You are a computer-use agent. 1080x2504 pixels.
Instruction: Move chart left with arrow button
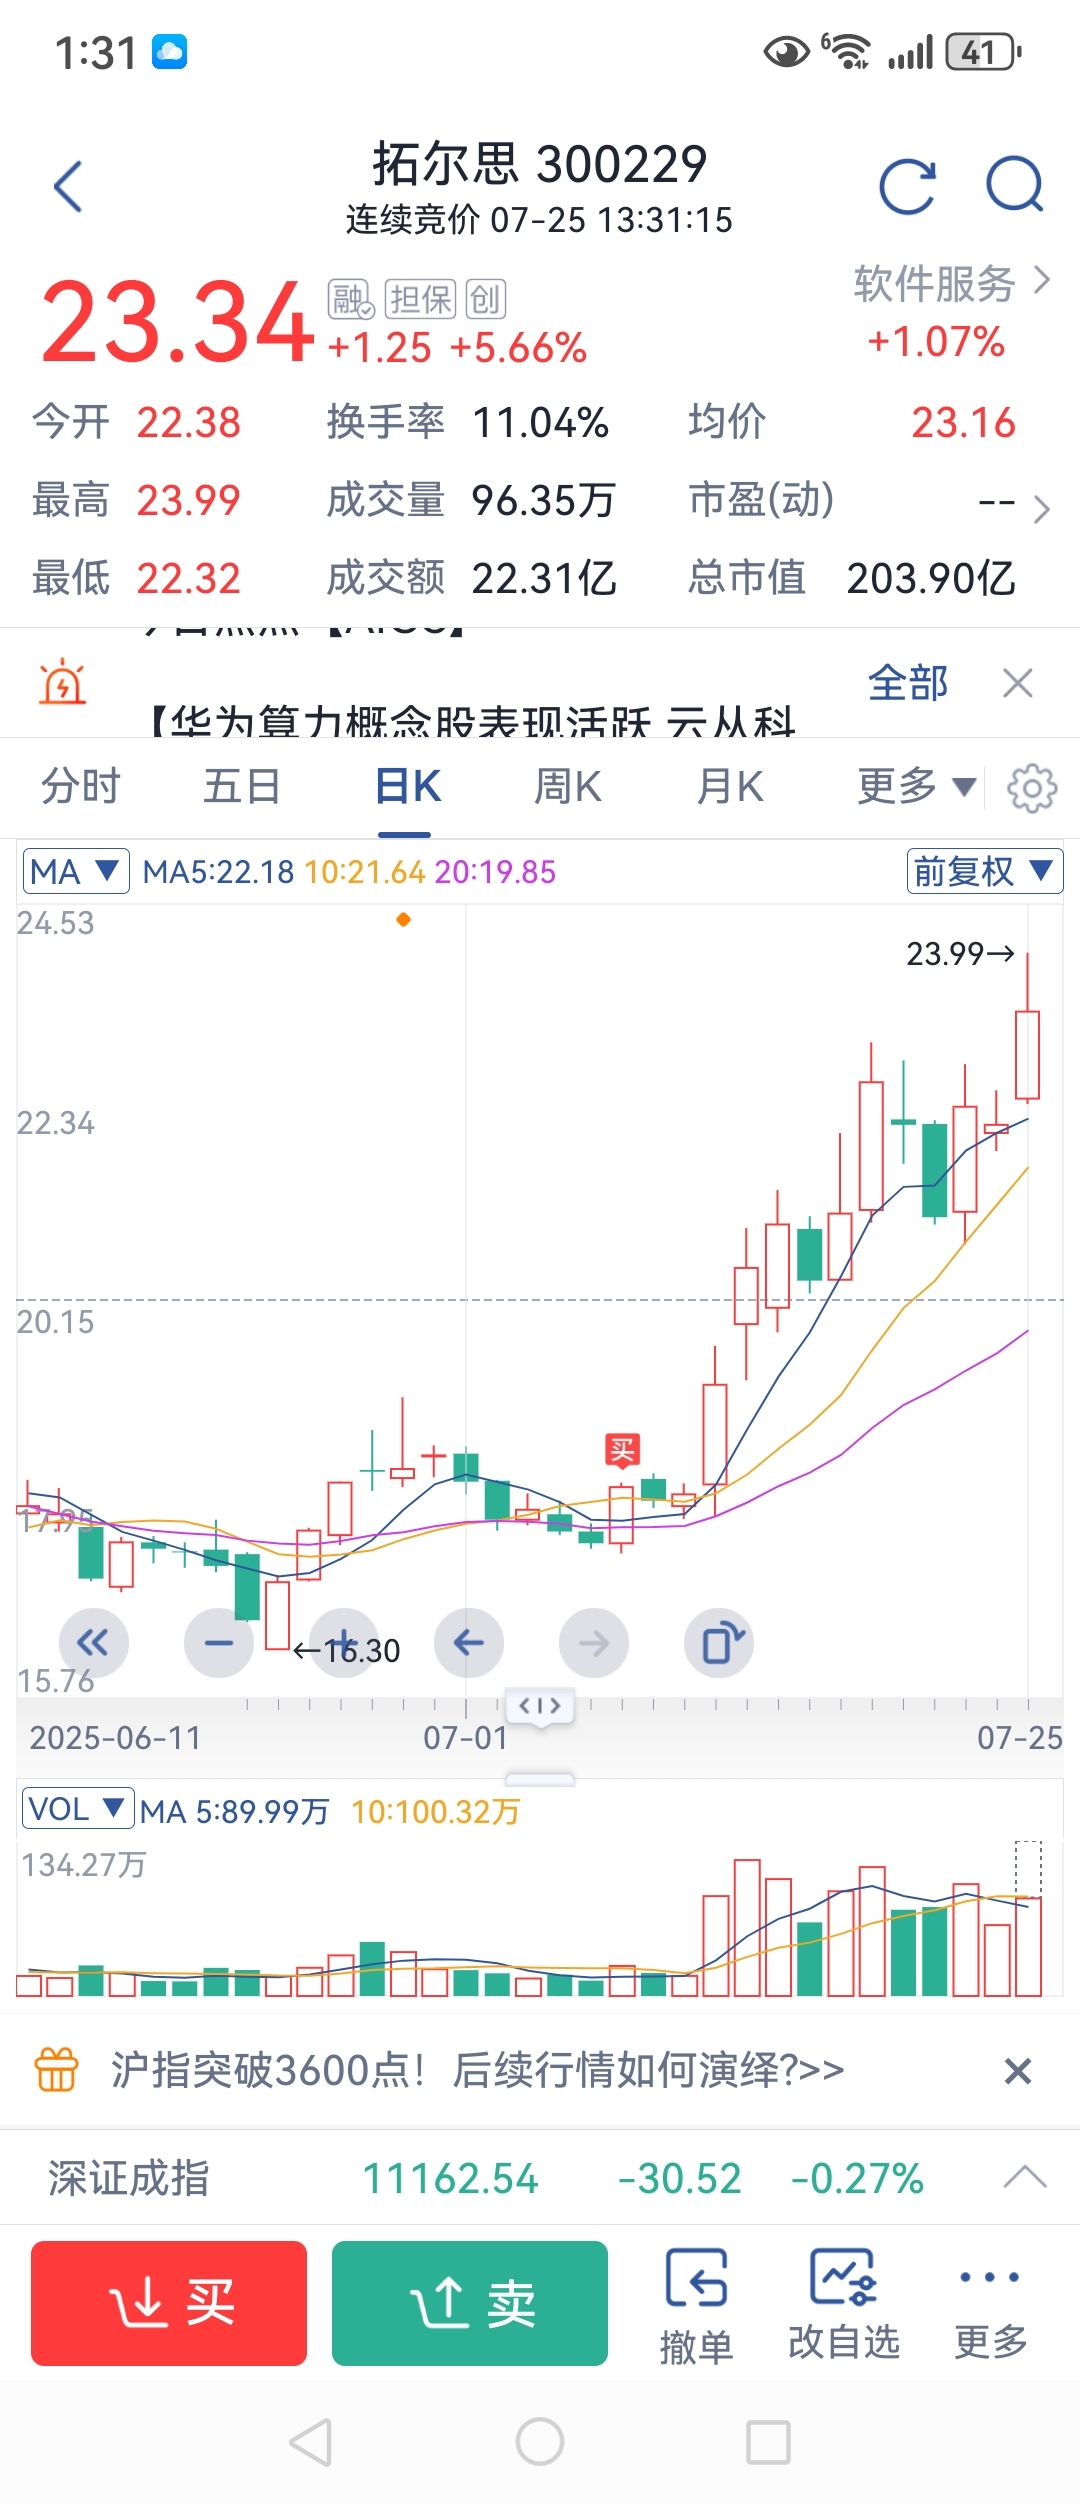click(x=469, y=1643)
